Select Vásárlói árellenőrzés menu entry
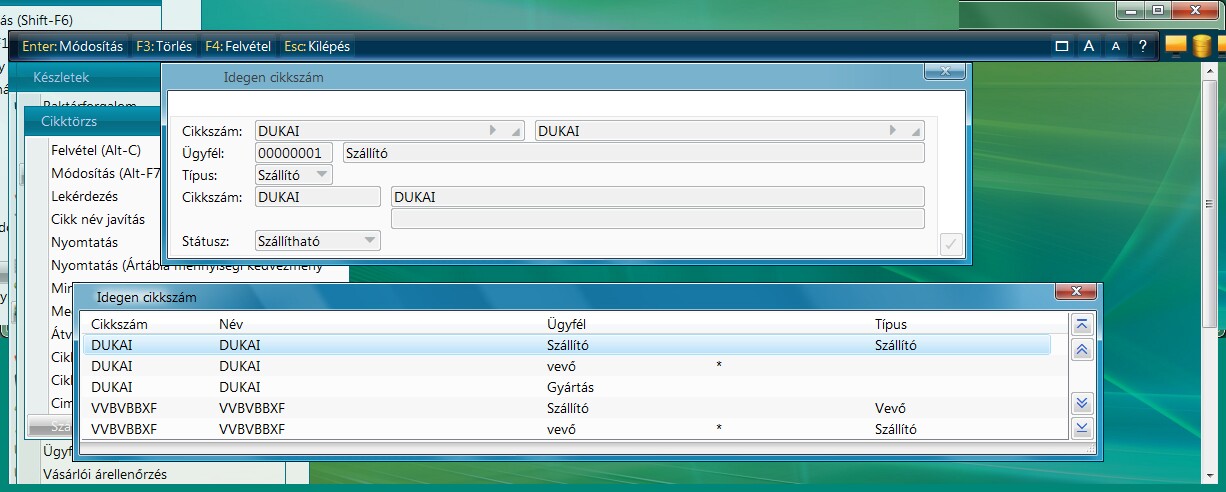Screen dimensions: 1226x492 104,474
